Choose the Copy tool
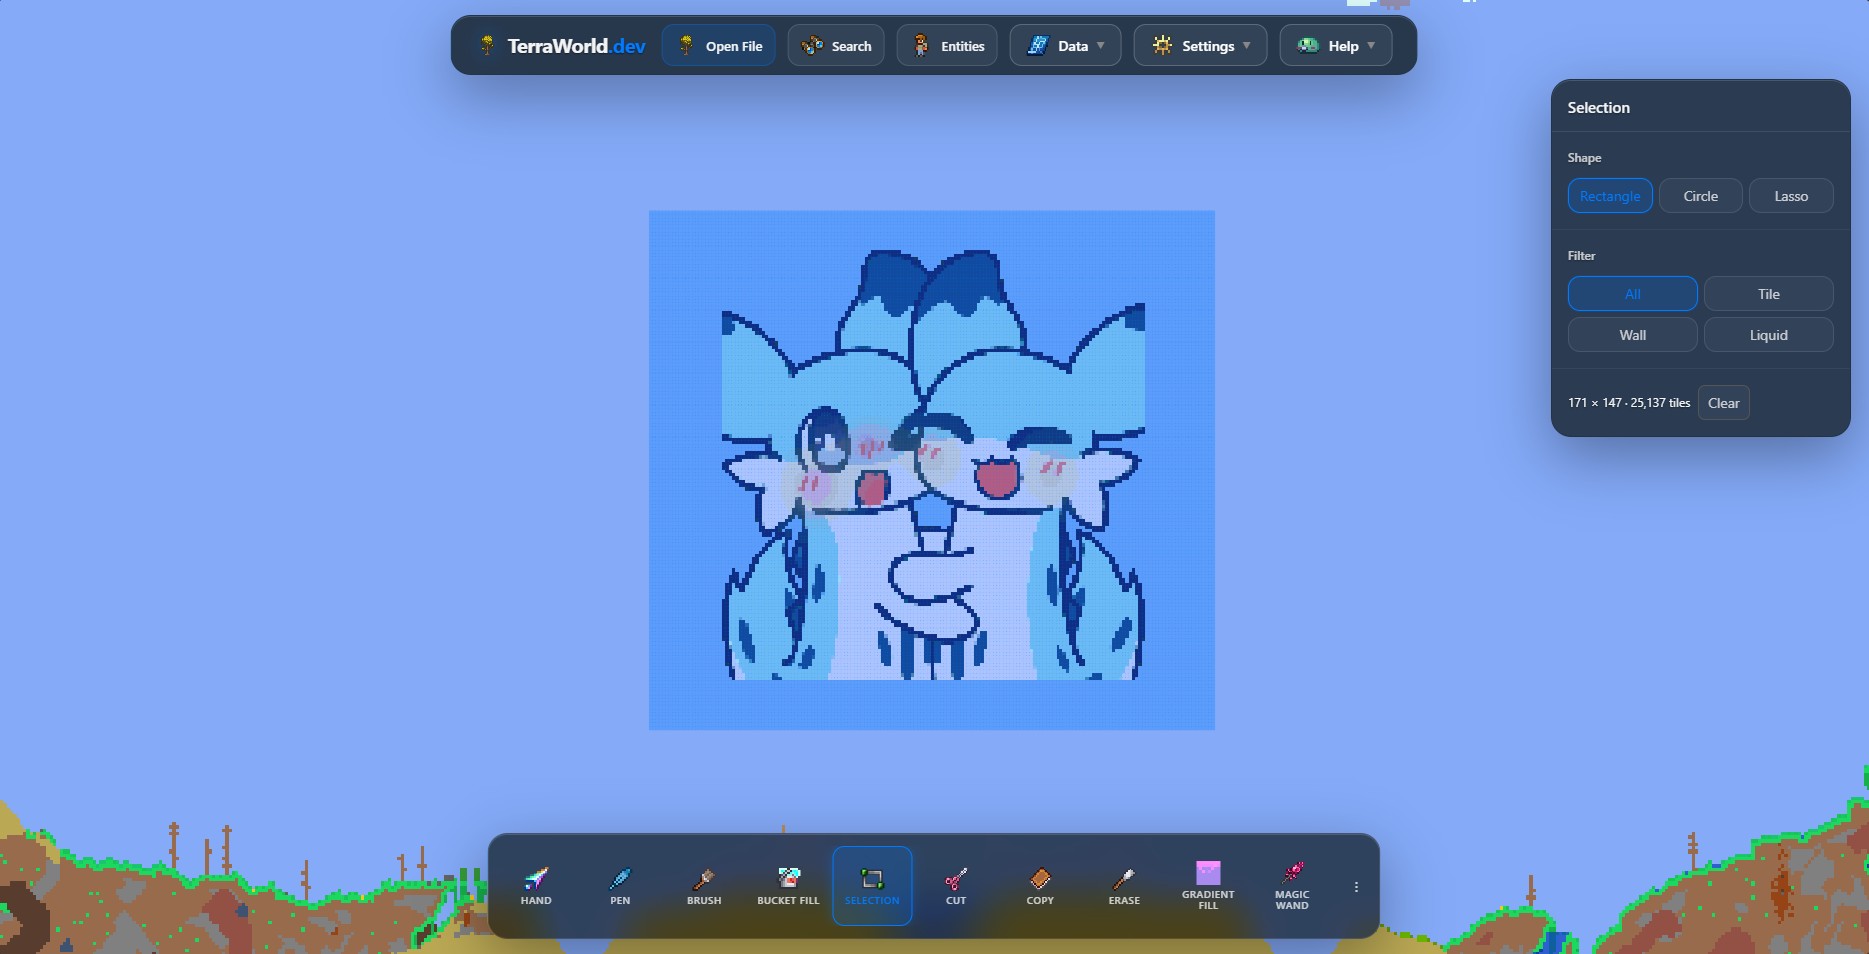Screen dimensions: 1869x954 1040,886
